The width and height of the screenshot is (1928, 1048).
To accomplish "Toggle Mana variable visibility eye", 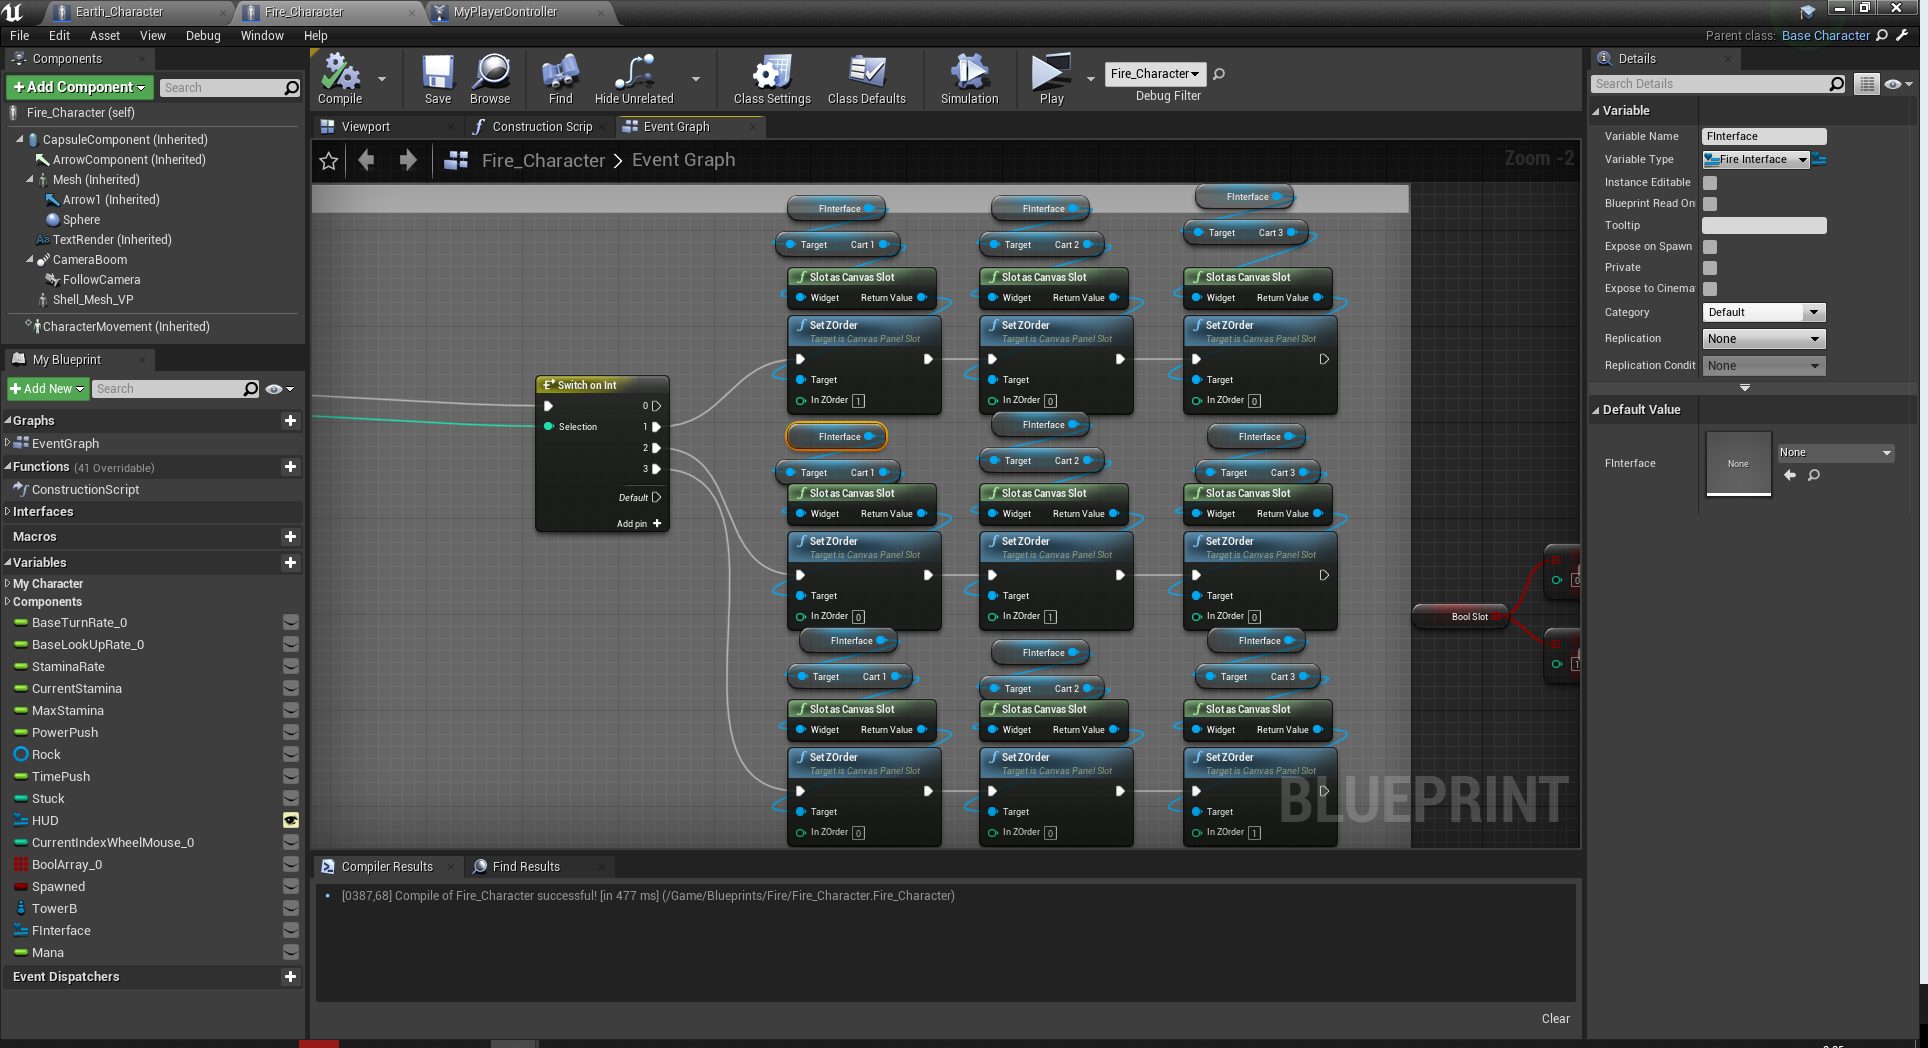I will pyautogui.click(x=291, y=953).
